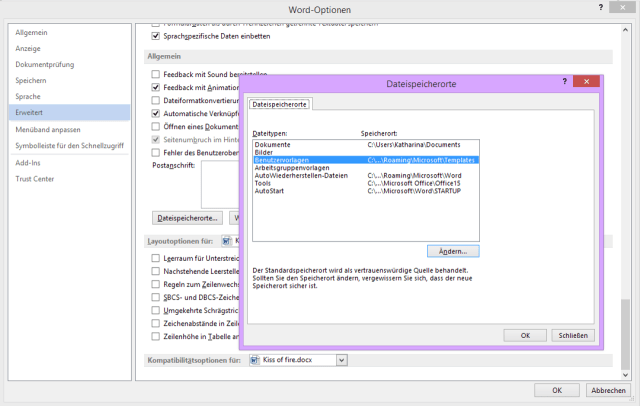Open the Kompatibilitätsoptionen document dropdown
Screen dimensions: 640x406
tap(342, 359)
